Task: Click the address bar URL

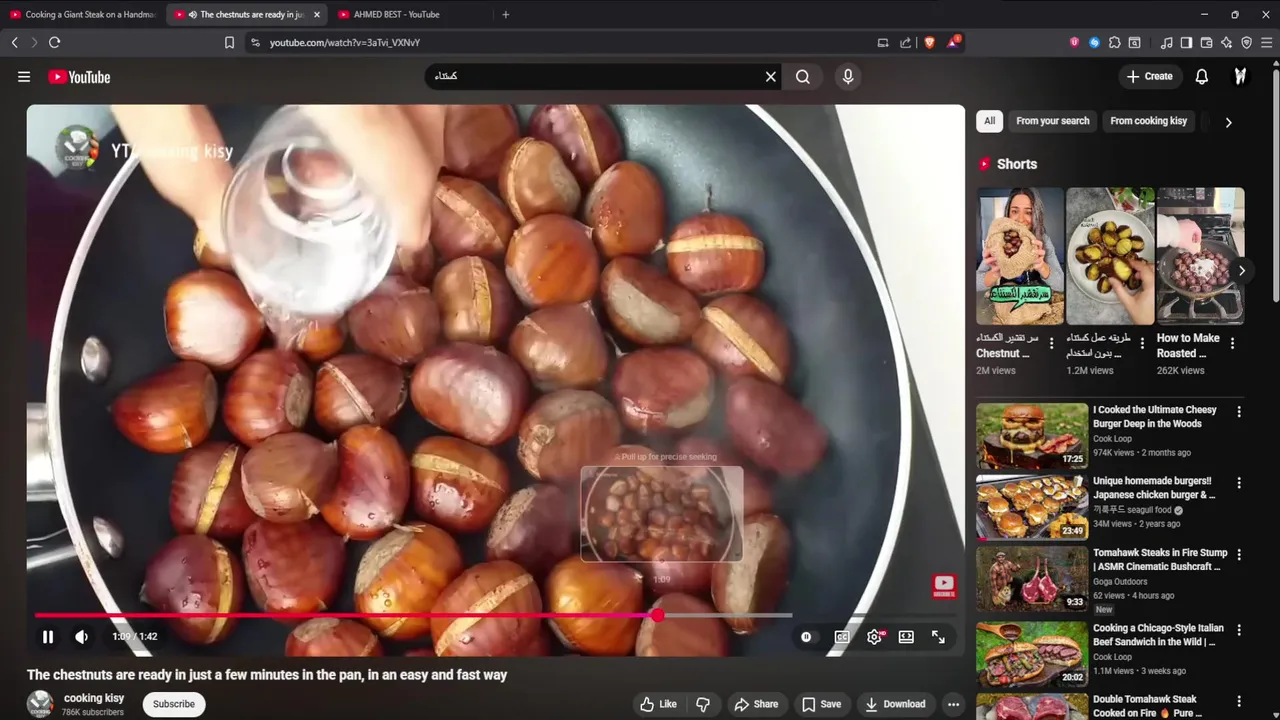Action: [x=345, y=43]
